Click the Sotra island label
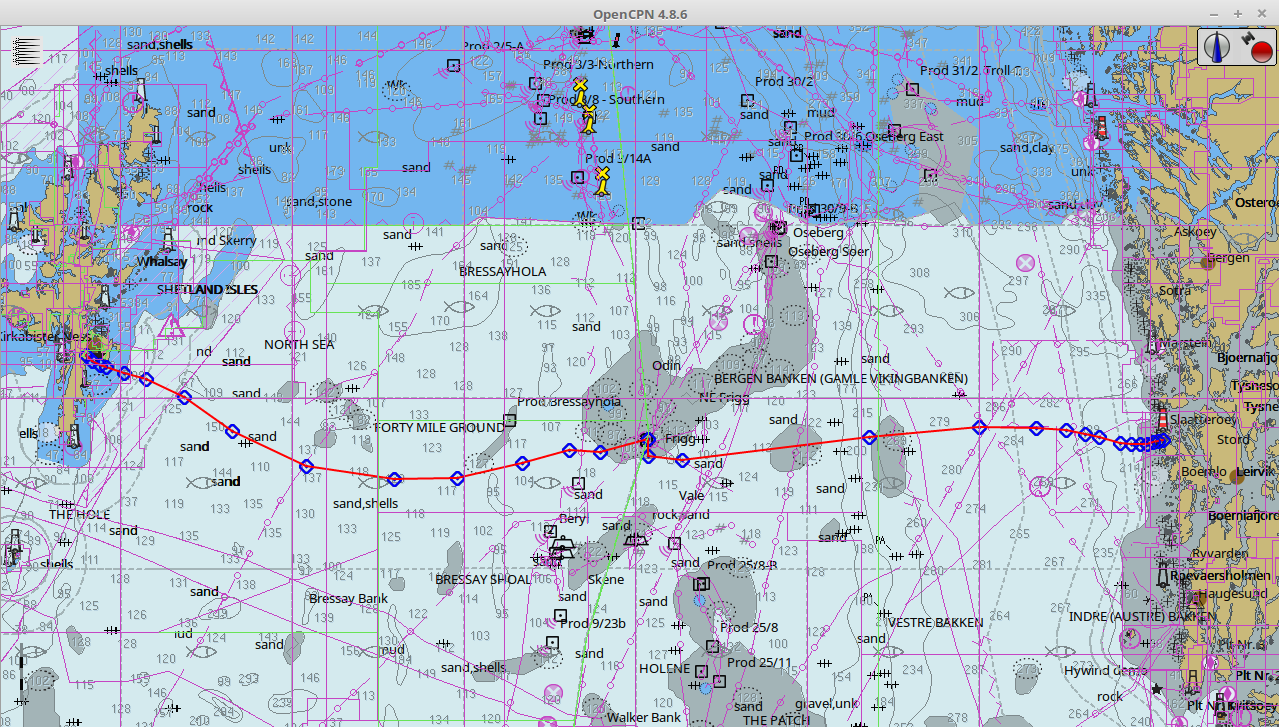1279x727 pixels. [1175, 291]
